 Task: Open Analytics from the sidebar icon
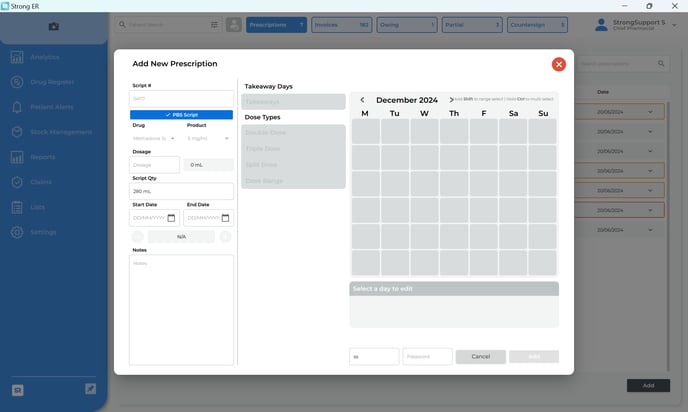[17, 57]
